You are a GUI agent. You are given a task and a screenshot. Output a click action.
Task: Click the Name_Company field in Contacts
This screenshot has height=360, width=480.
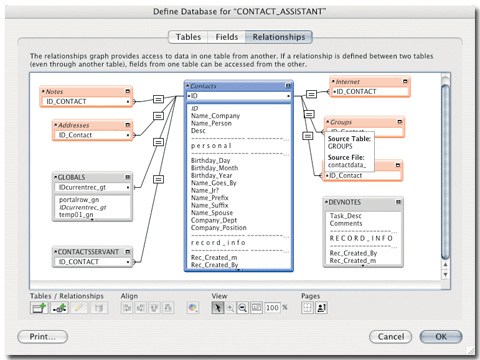tap(215, 116)
